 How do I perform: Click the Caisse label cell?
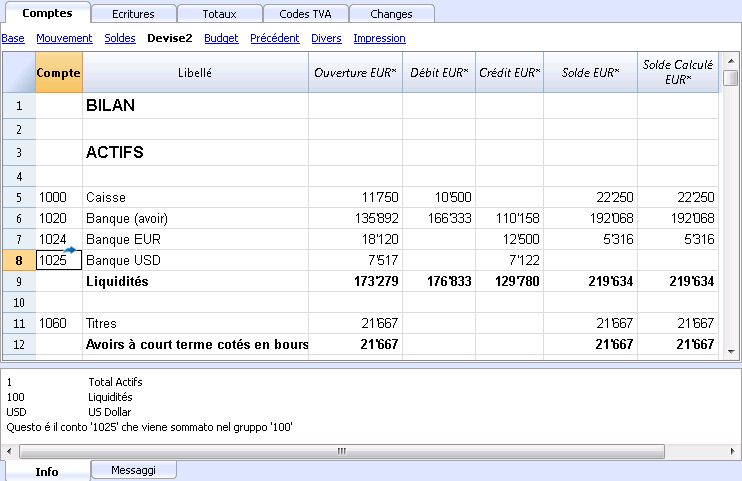coord(195,197)
